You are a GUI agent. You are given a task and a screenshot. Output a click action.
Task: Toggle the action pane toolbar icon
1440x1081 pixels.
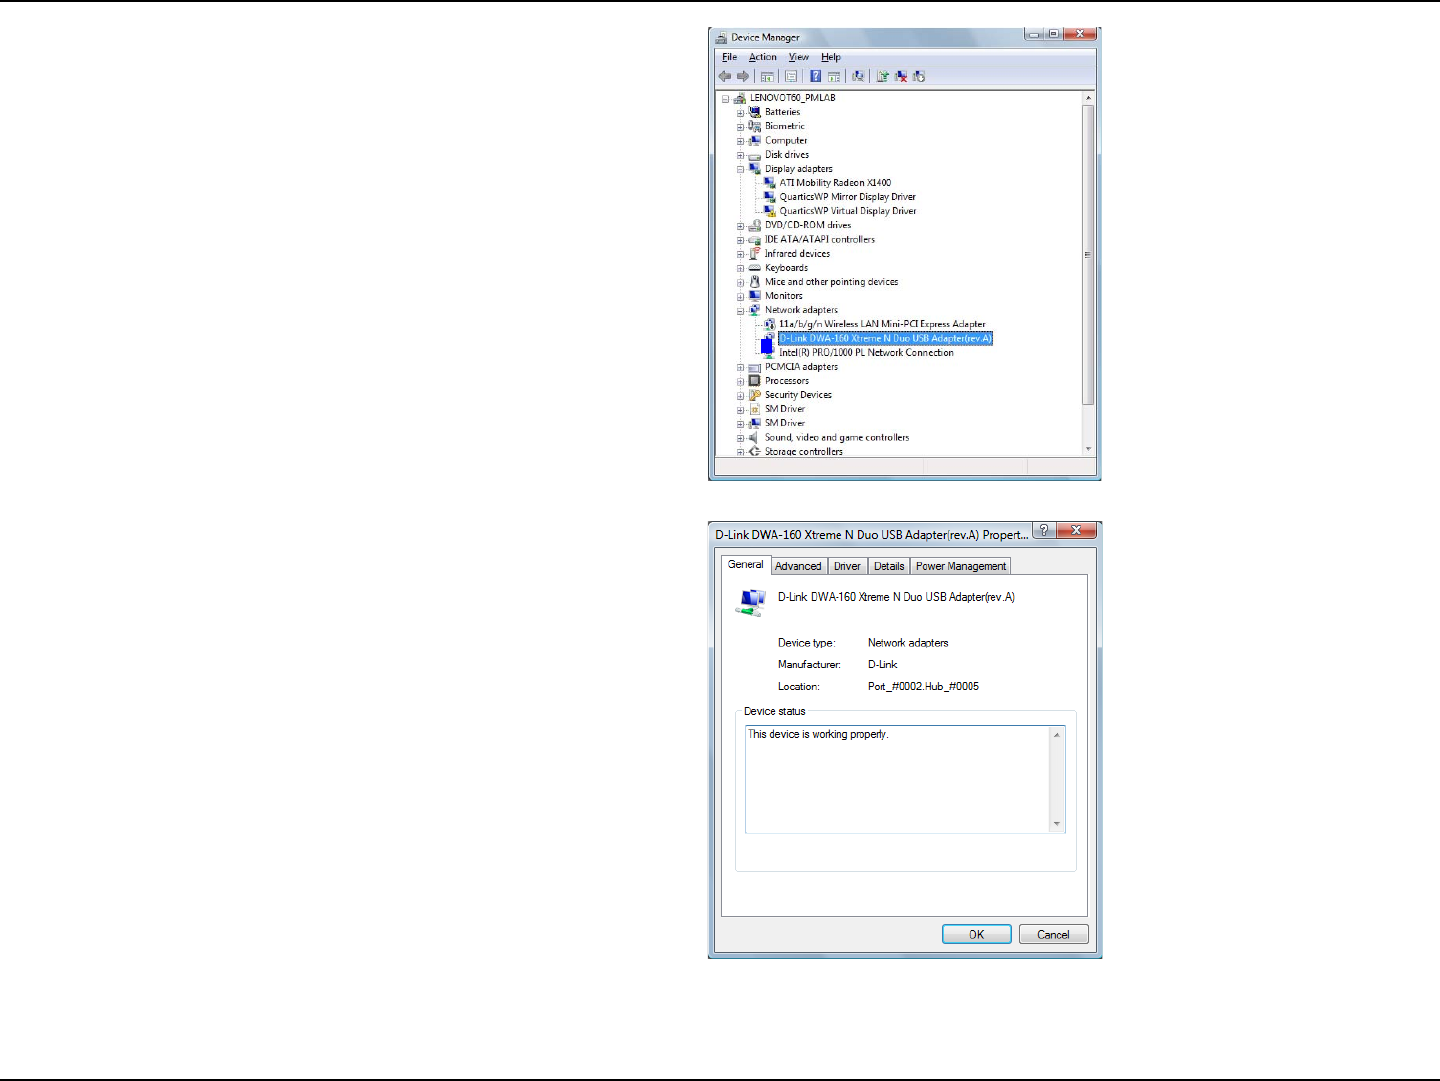(x=833, y=76)
